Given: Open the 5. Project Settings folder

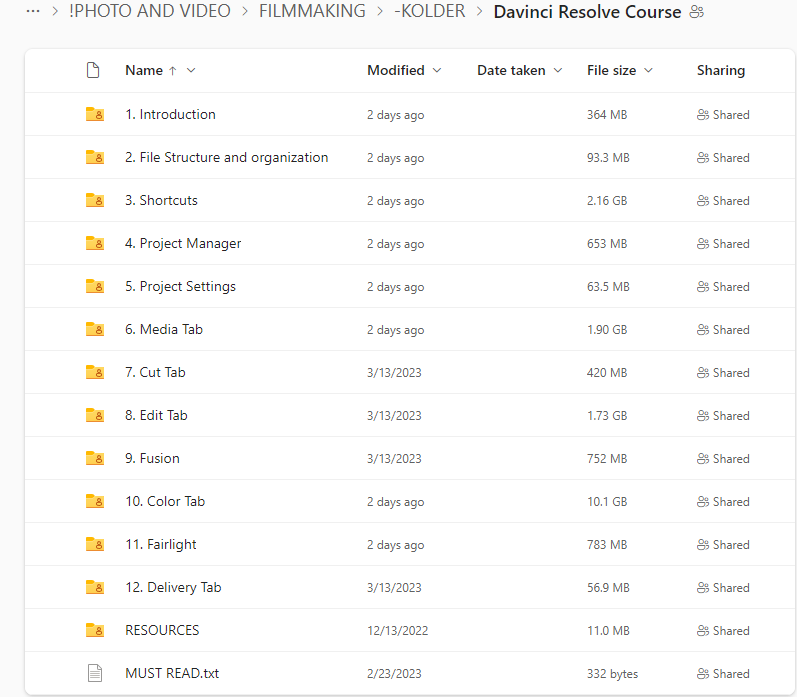Looking at the screenshot, I should click(x=180, y=287).
